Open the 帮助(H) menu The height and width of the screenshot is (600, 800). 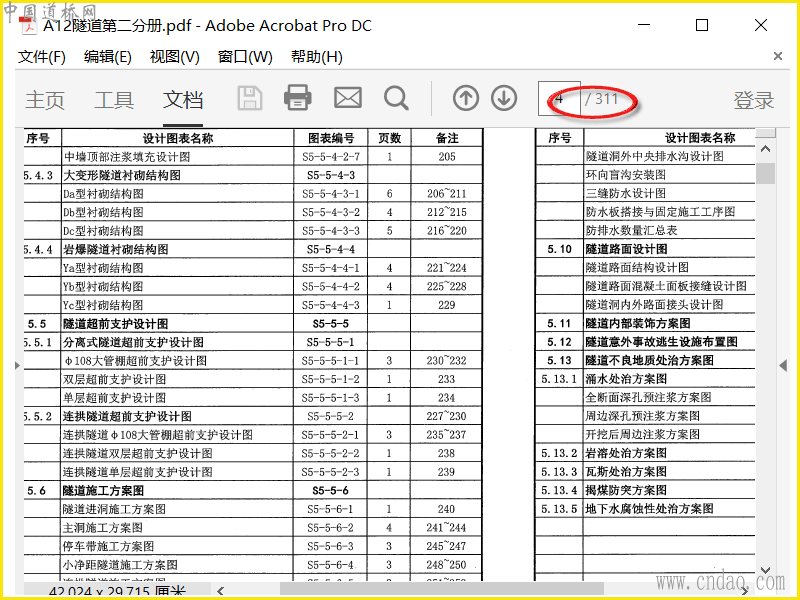pos(317,57)
